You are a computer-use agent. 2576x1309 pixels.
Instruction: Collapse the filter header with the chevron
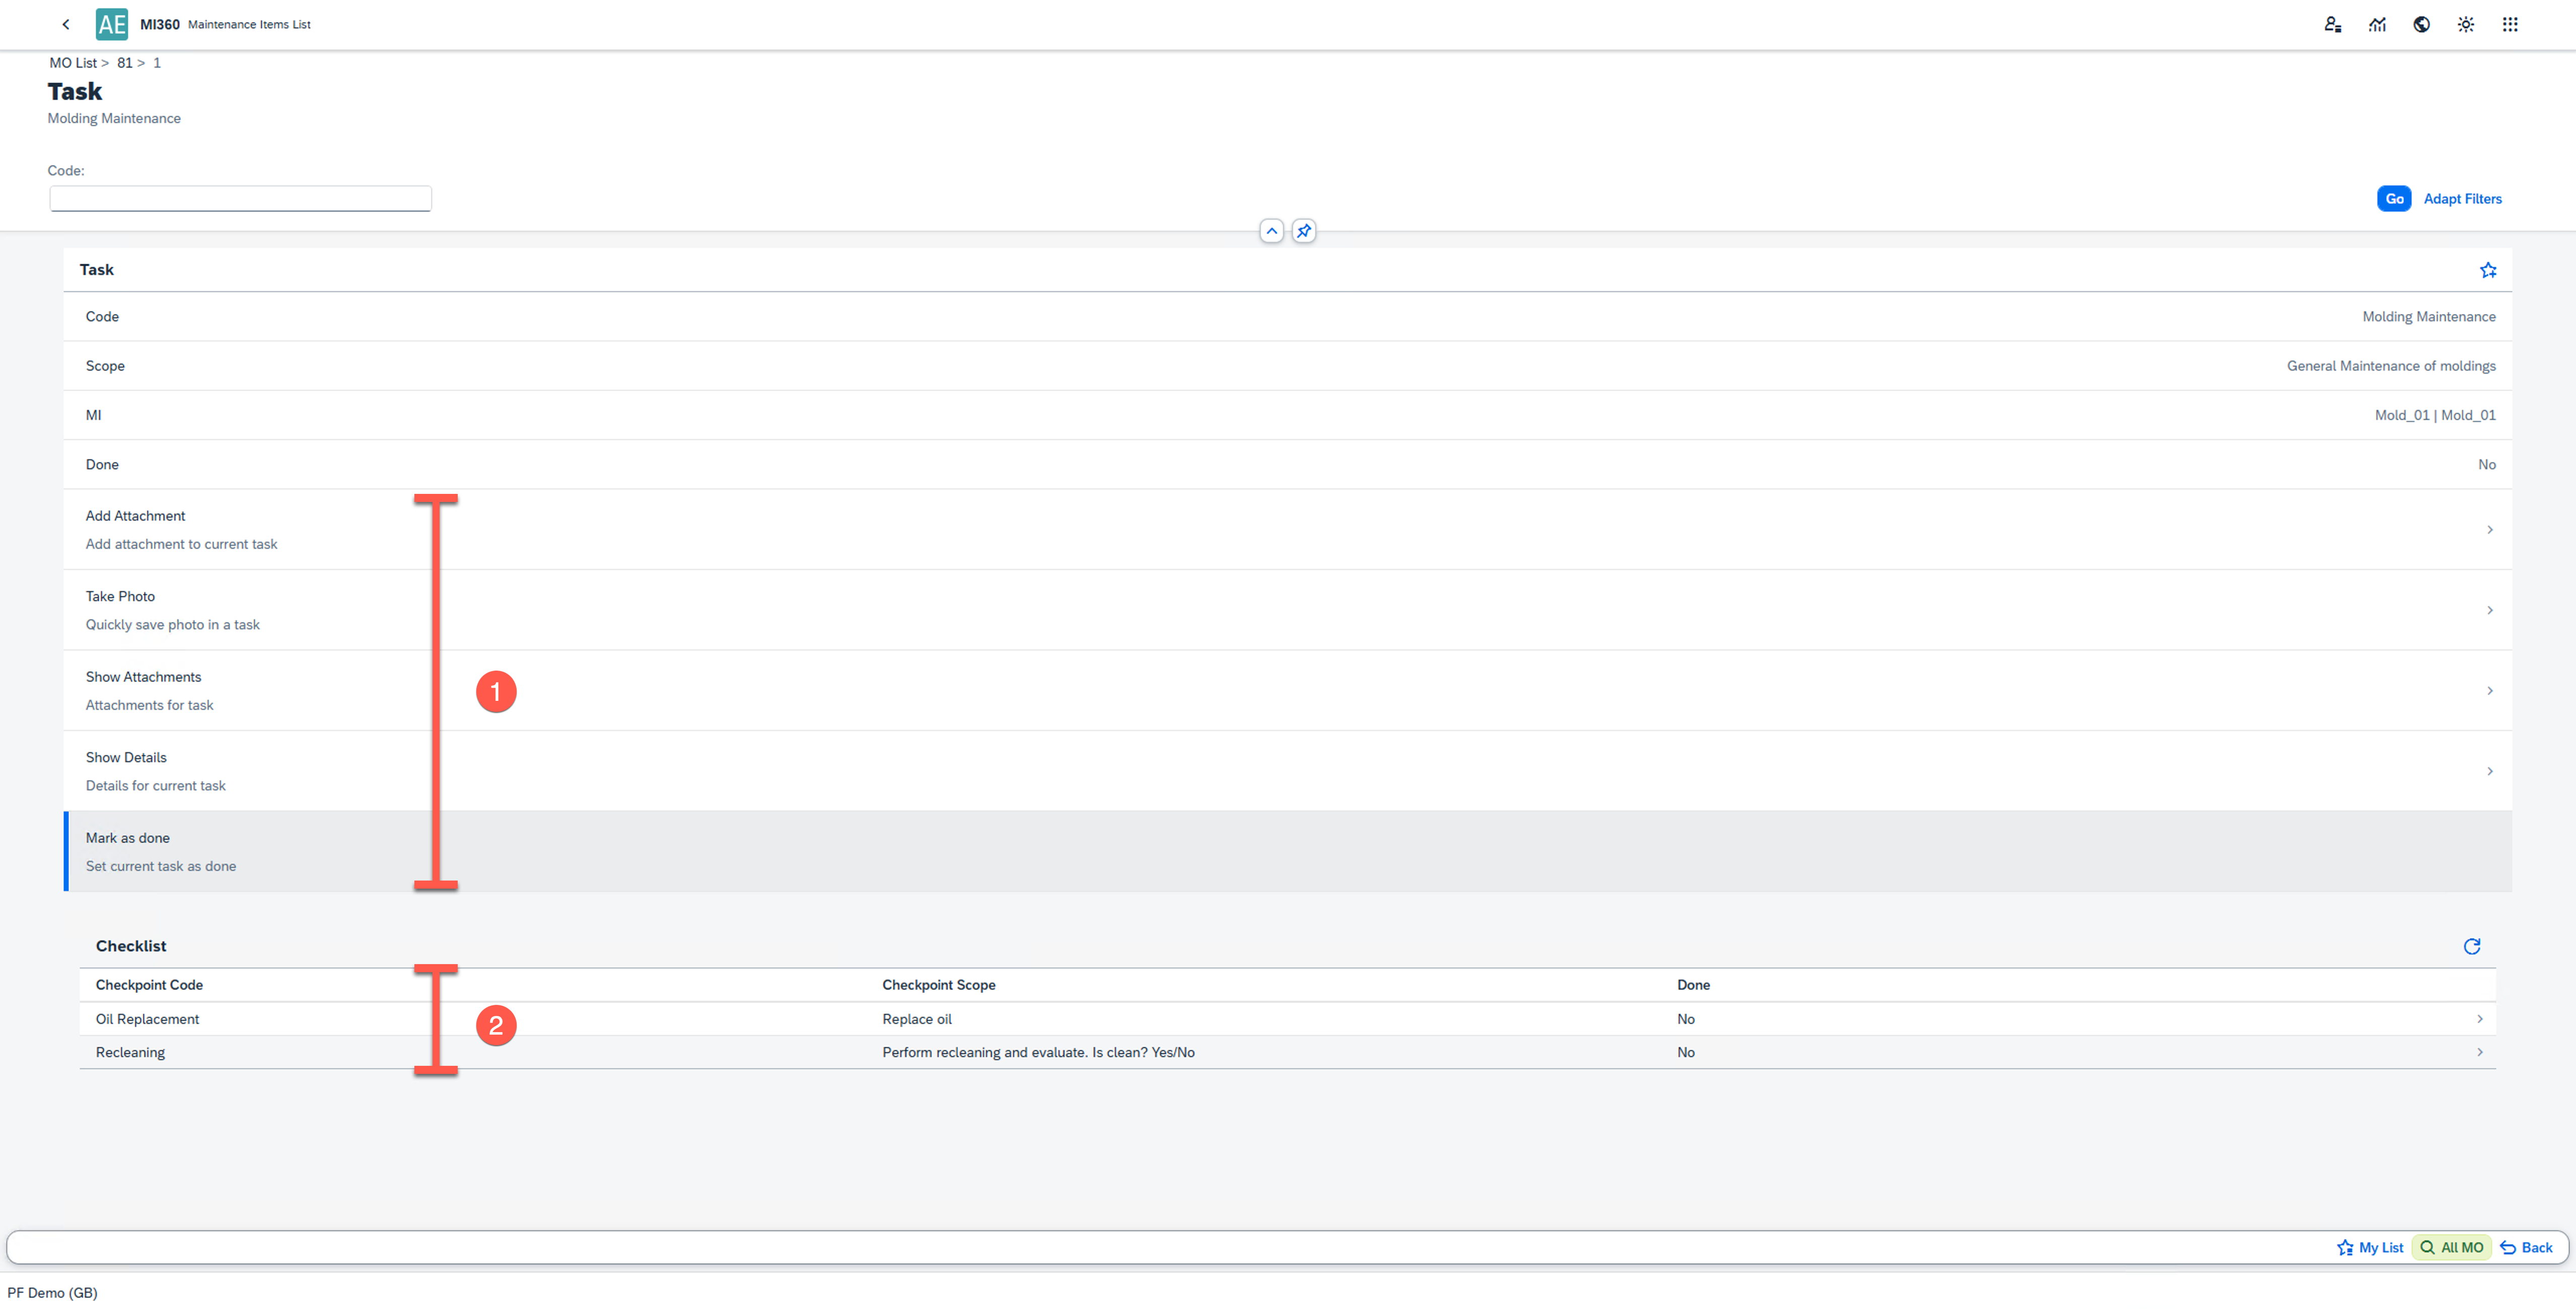point(1271,231)
